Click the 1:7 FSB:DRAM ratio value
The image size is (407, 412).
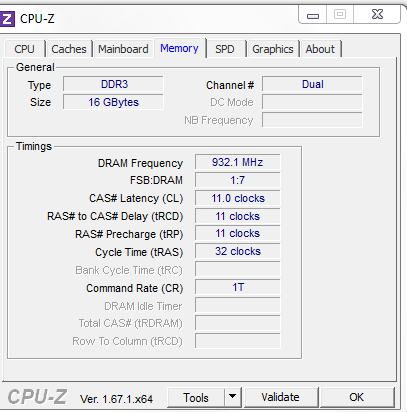[x=238, y=180]
